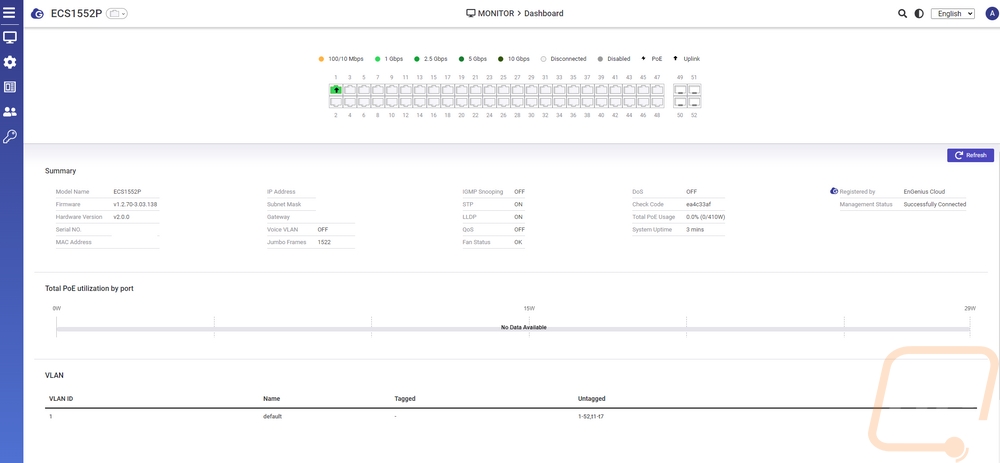This screenshot has width=1000, height=463.
Task: Click the PoE utilization bar chart
Action: (x=512, y=327)
